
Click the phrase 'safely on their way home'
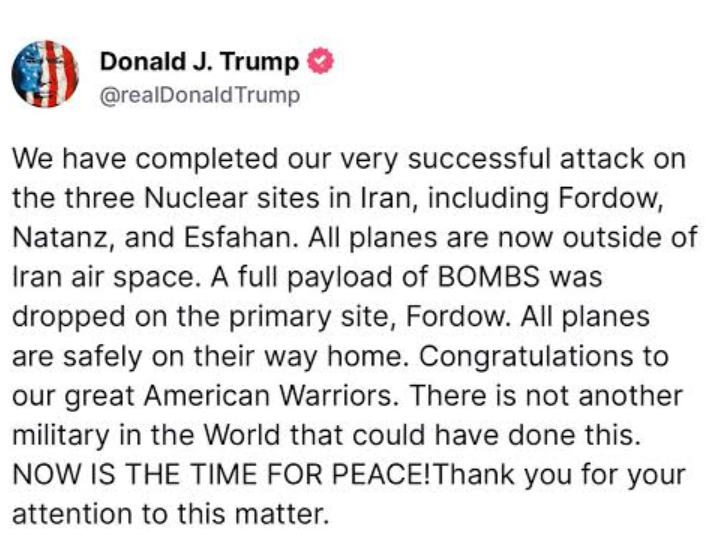[233, 356]
